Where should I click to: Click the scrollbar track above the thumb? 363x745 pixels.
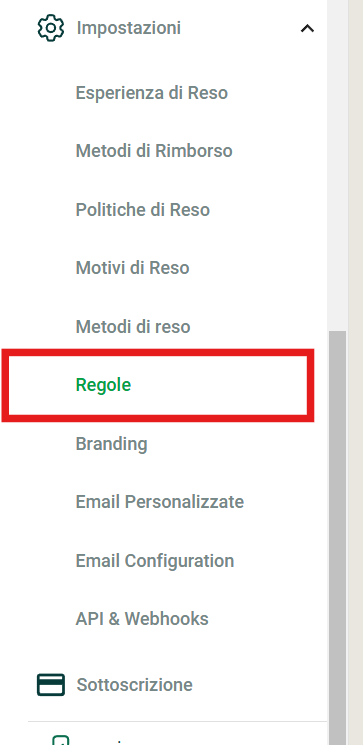[337, 165]
